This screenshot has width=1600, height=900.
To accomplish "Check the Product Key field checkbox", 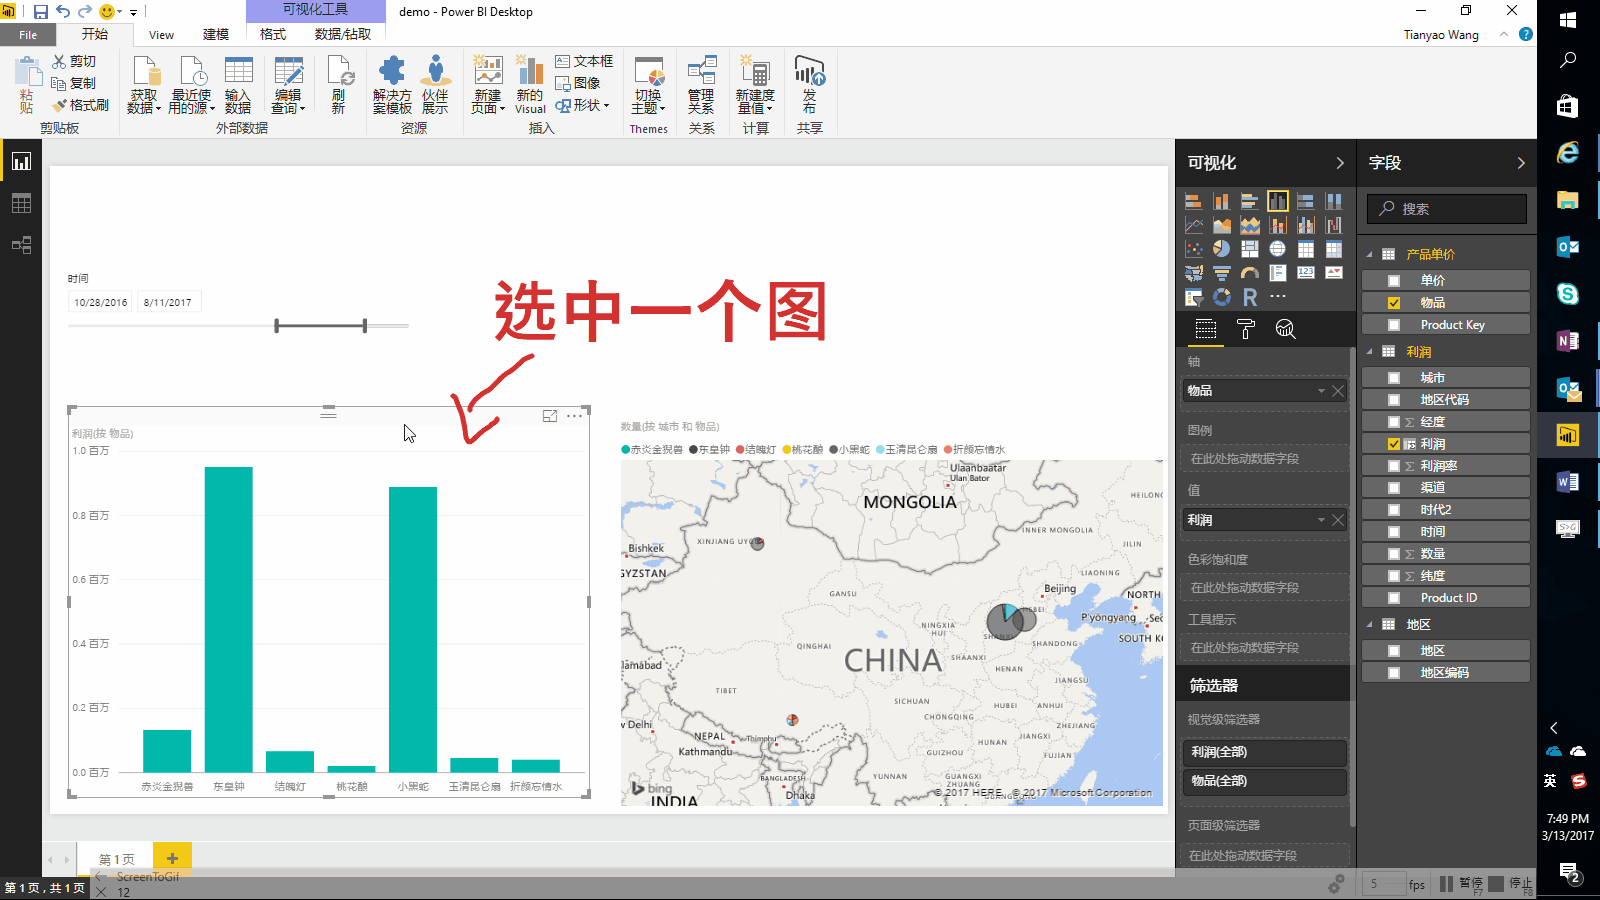I will click(x=1394, y=325).
